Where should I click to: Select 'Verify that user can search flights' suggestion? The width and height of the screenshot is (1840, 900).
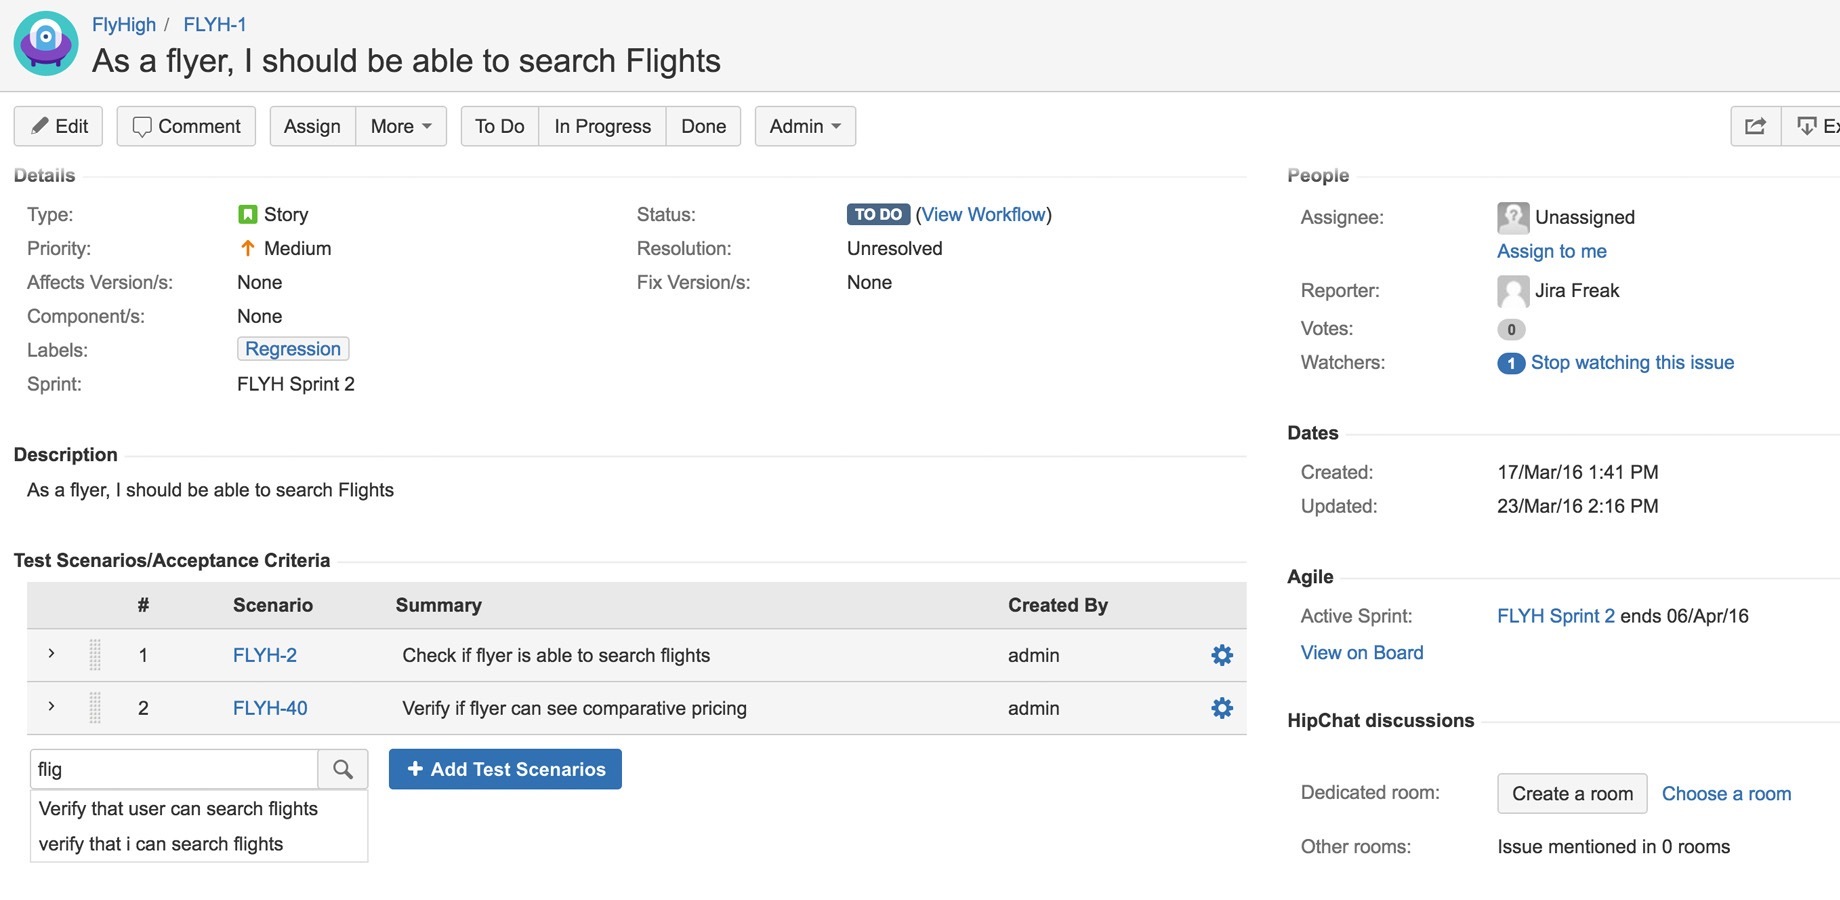[178, 809]
